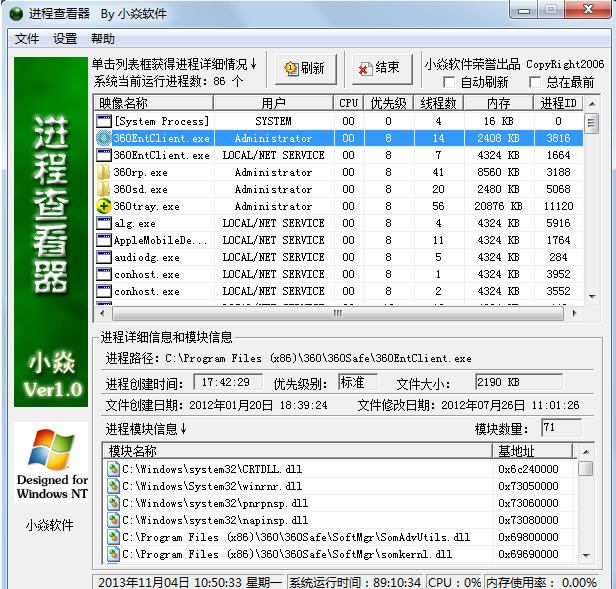Screen dimensions: 616x589
Task: Select the audiodg.exe process name
Action: (147, 257)
